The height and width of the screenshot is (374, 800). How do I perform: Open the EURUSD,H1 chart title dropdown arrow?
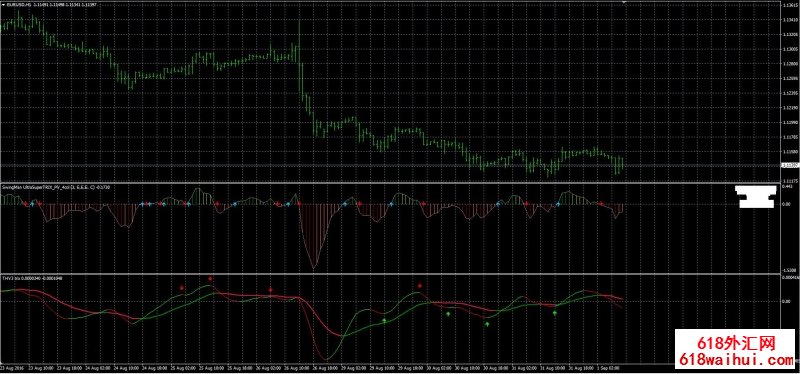[x=3, y=5]
